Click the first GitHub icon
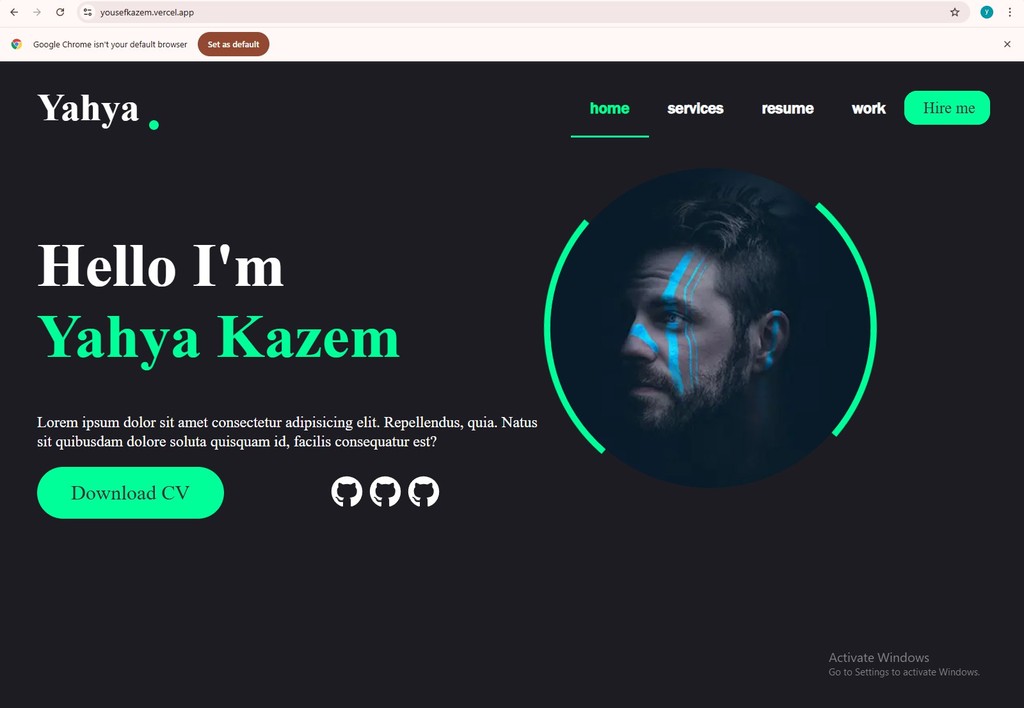 pyautogui.click(x=347, y=492)
